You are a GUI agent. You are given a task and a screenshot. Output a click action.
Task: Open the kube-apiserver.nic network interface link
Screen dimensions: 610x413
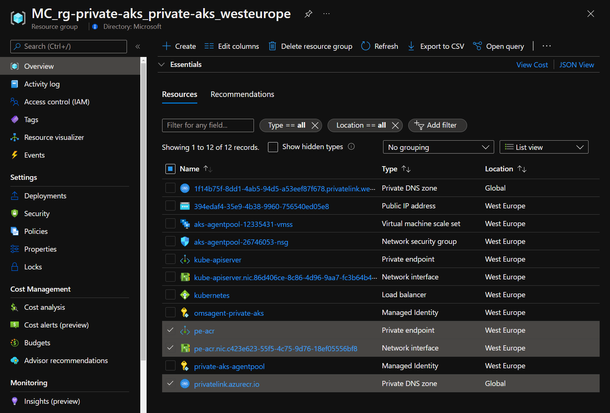[285, 277]
